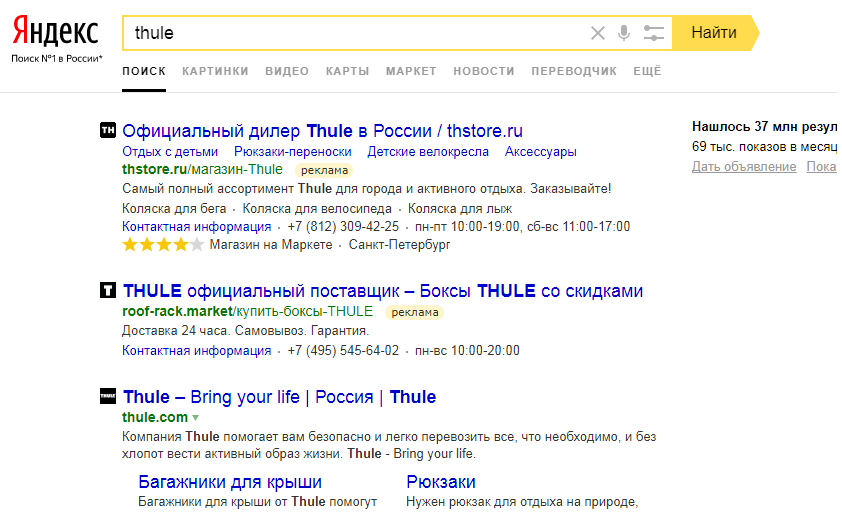Click the Дать объявление link
This screenshot has width=842, height=512.
(x=744, y=167)
